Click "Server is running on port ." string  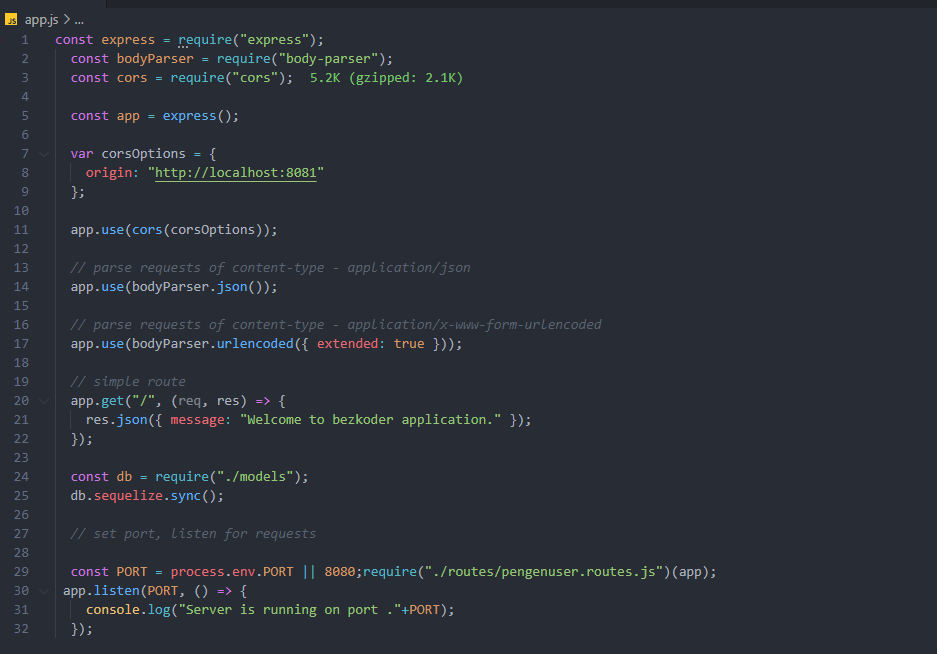(x=289, y=610)
